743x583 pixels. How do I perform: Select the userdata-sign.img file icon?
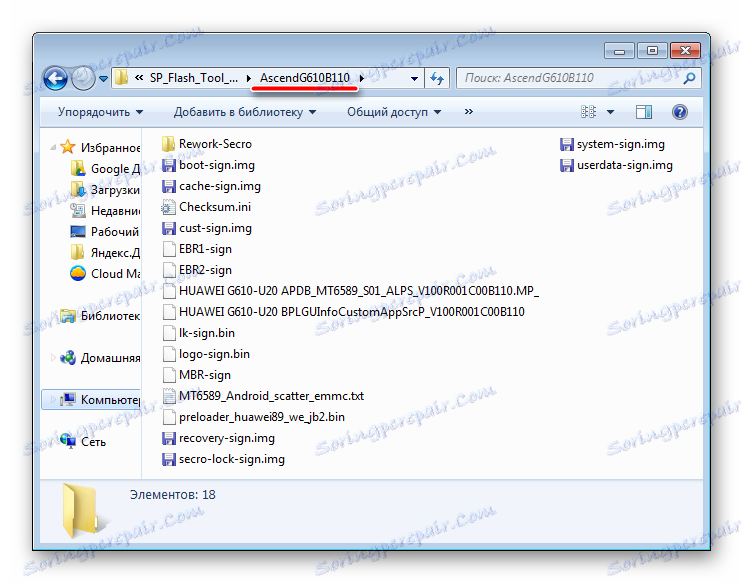pos(566,165)
